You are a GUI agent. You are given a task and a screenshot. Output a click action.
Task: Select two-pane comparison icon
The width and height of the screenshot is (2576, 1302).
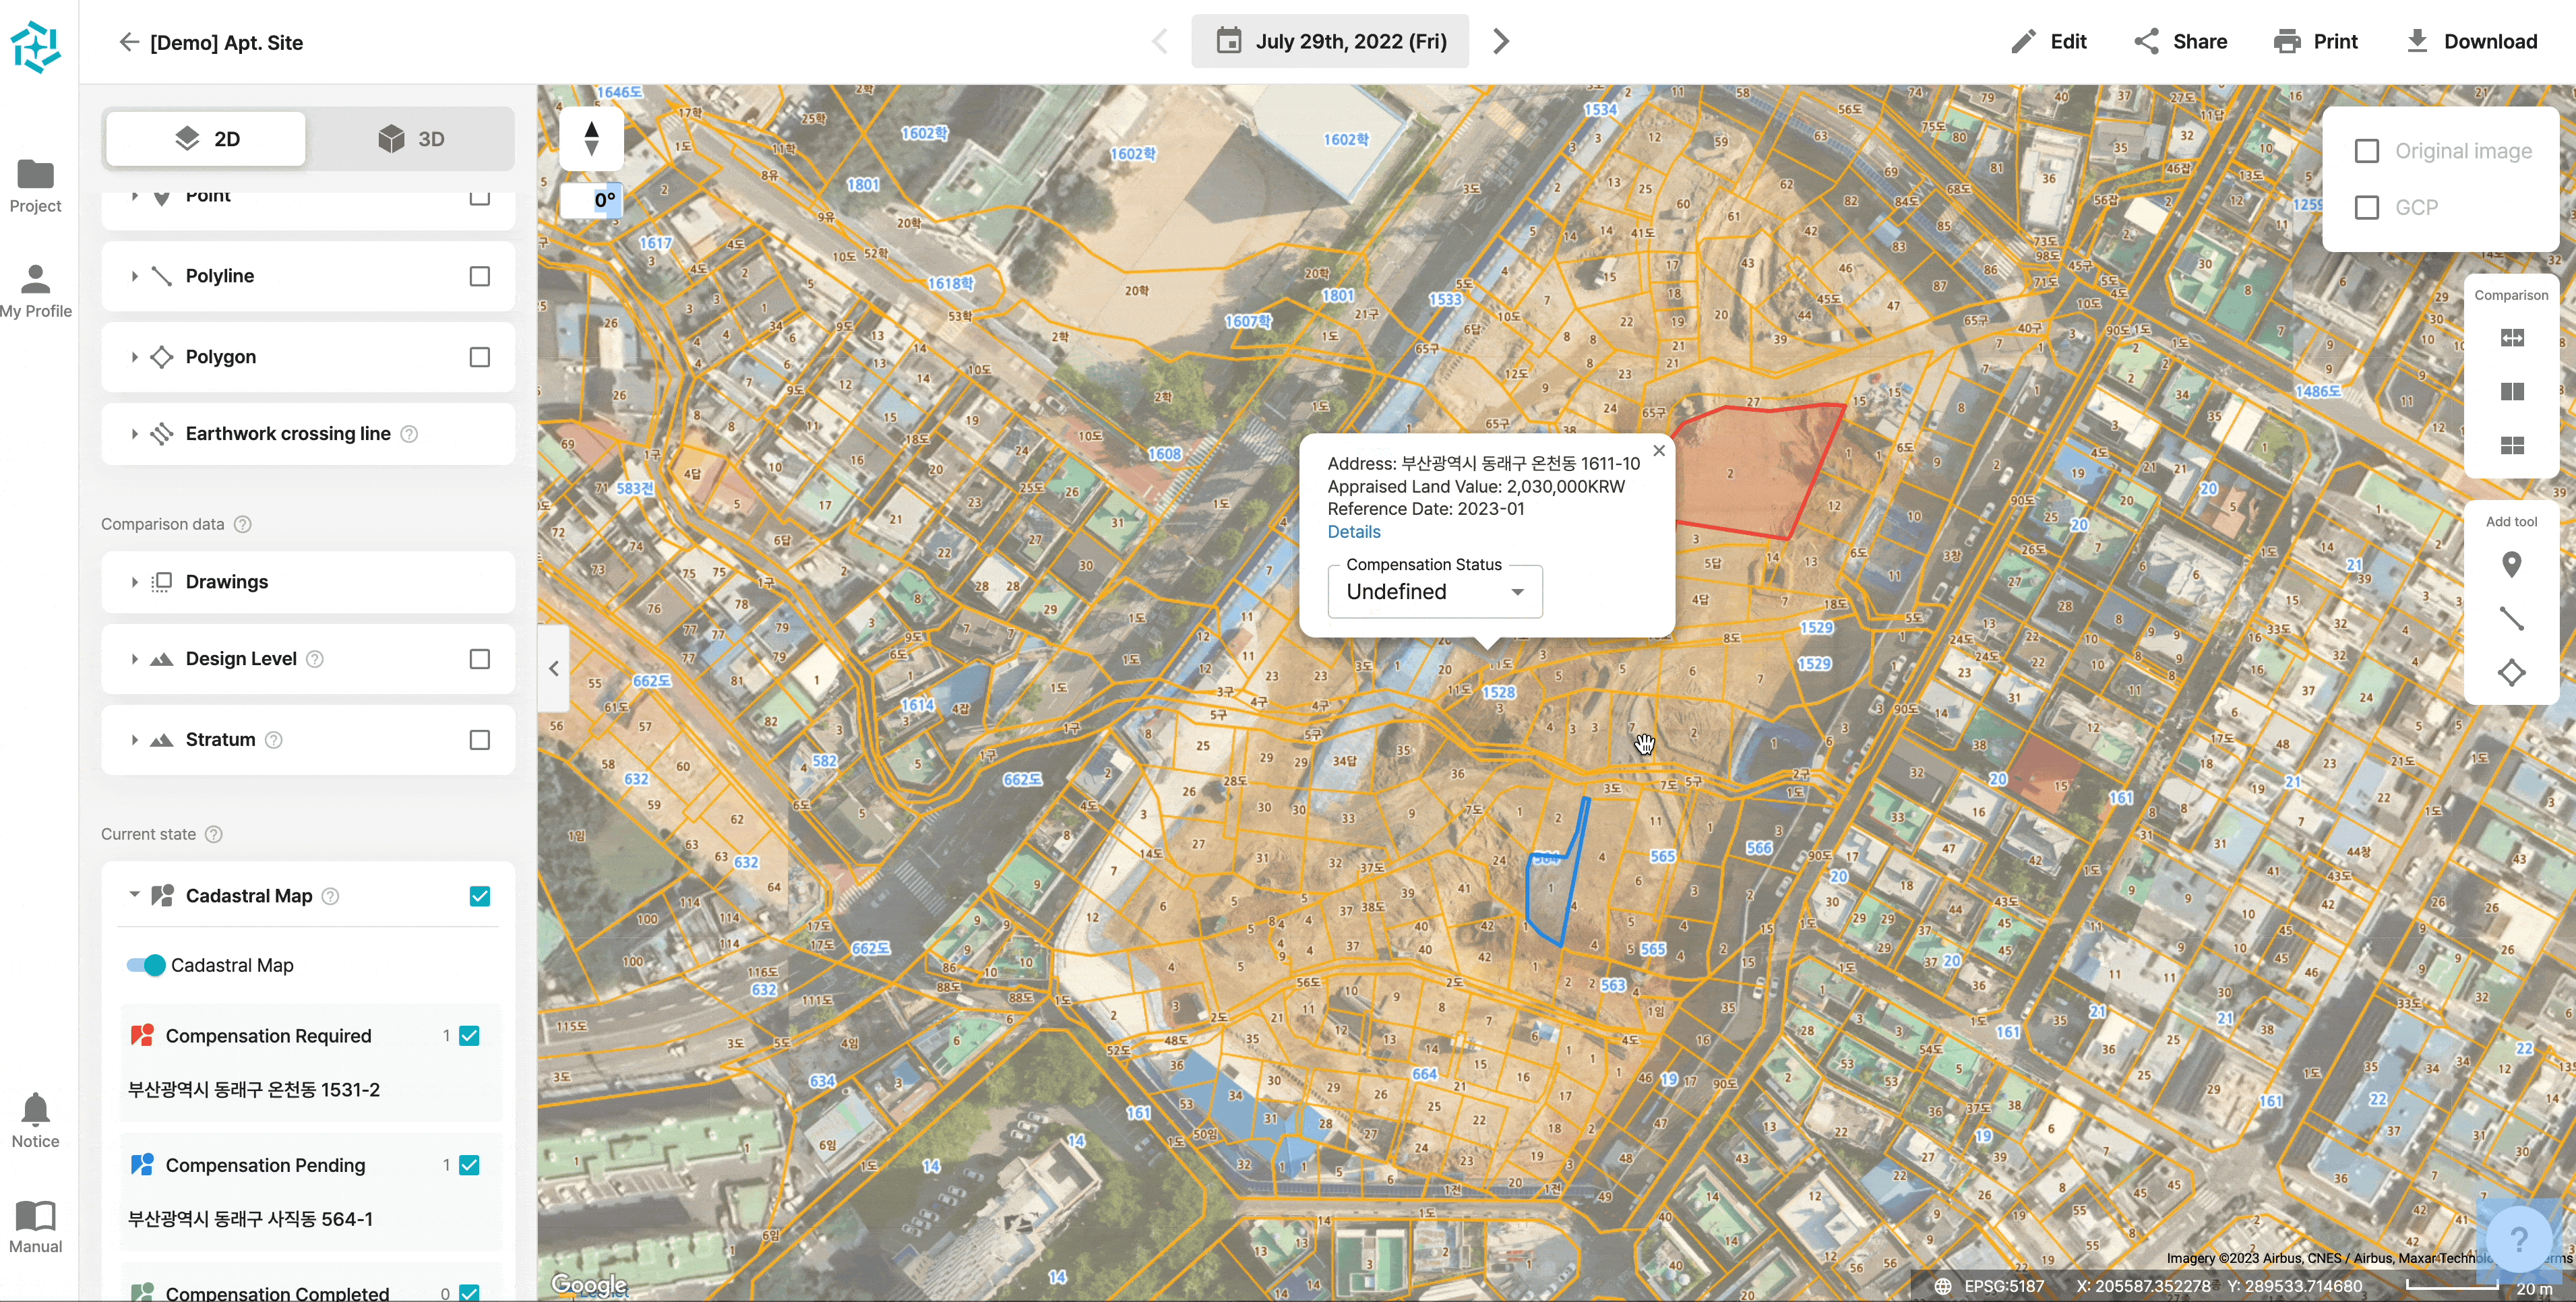tap(2512, 392)
